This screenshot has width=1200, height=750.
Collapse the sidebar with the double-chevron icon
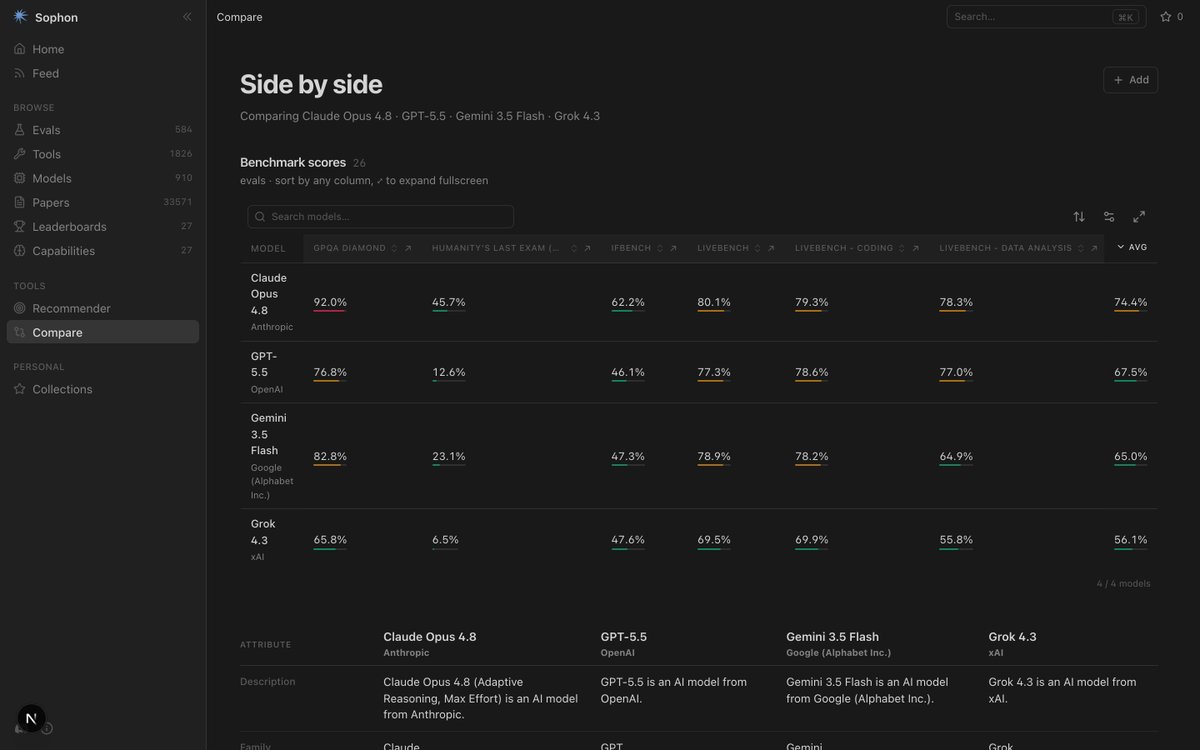point(187,17)
